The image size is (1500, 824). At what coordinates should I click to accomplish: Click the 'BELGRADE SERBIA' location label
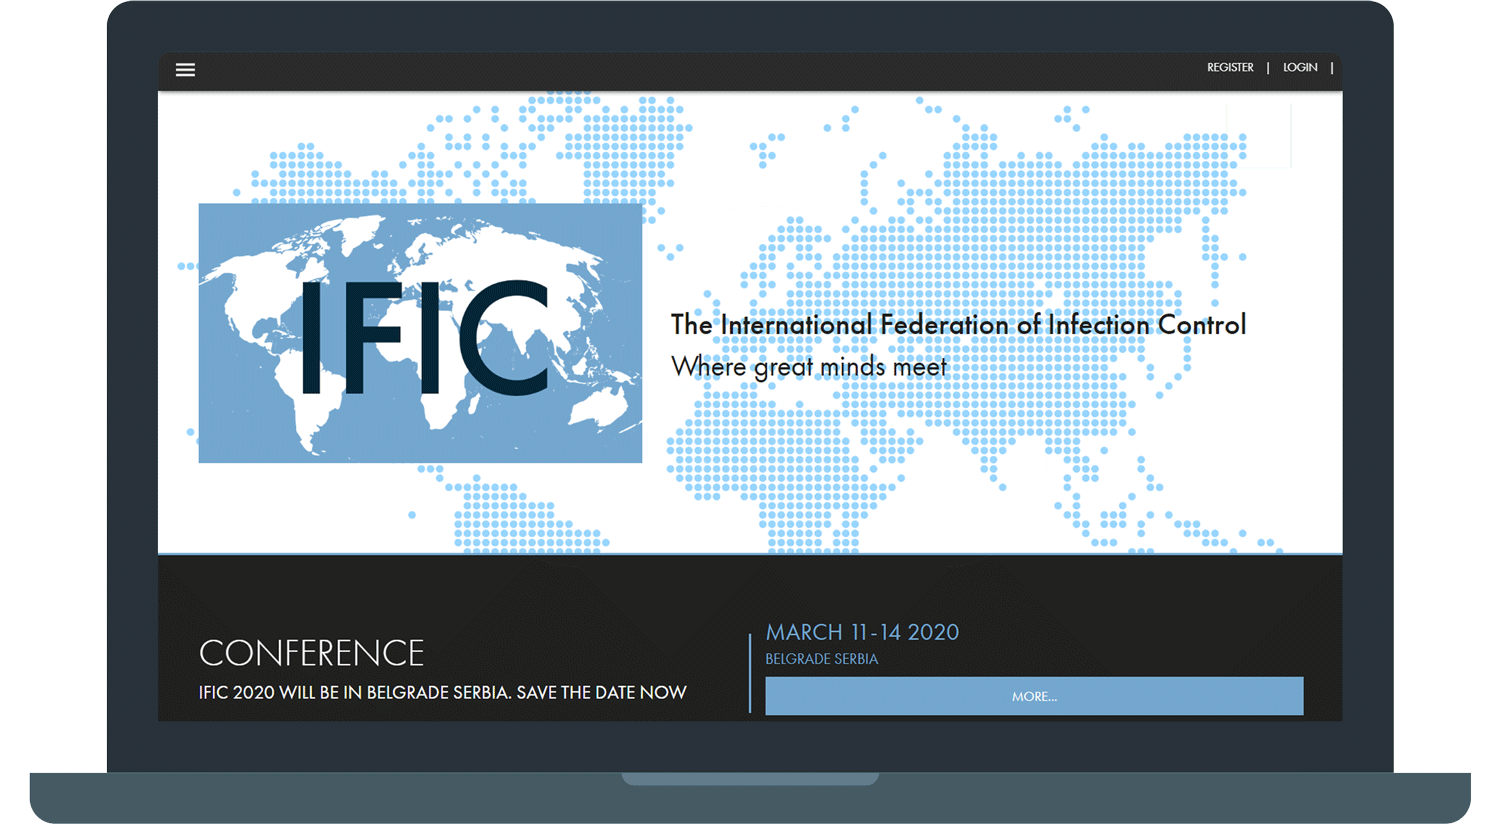[x=821, y=659]
